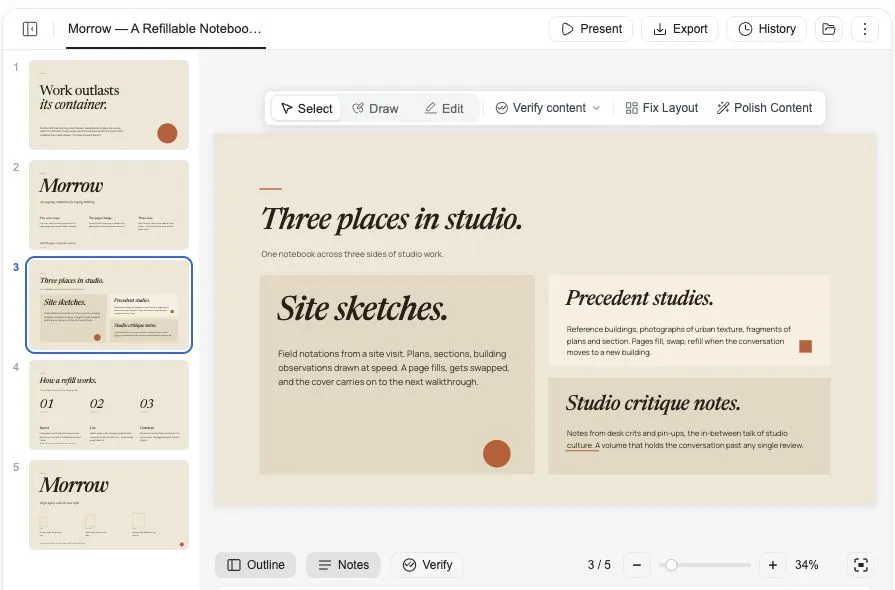The image size is (895, 590).
Task: Toggle the Outline panel button
Action: point(256,565)
